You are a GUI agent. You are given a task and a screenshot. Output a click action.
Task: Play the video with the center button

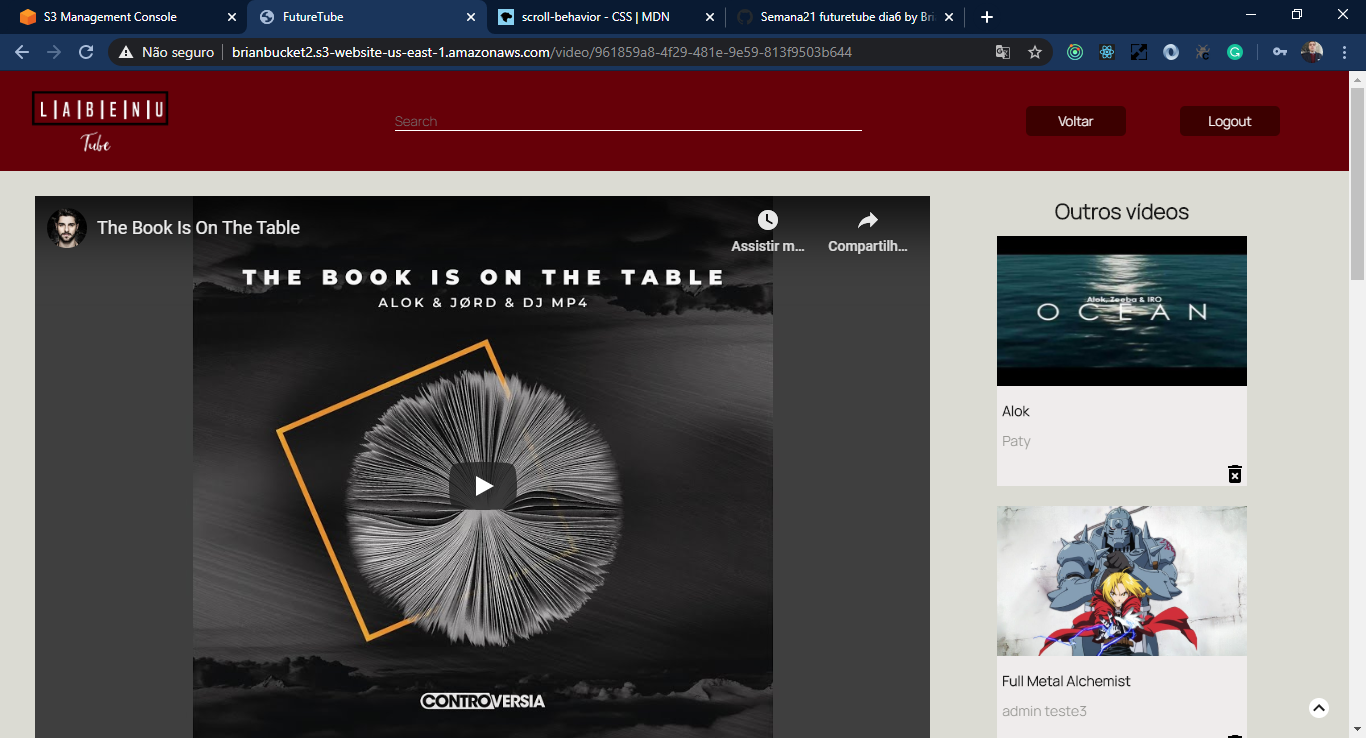click(x=483, y=486)
